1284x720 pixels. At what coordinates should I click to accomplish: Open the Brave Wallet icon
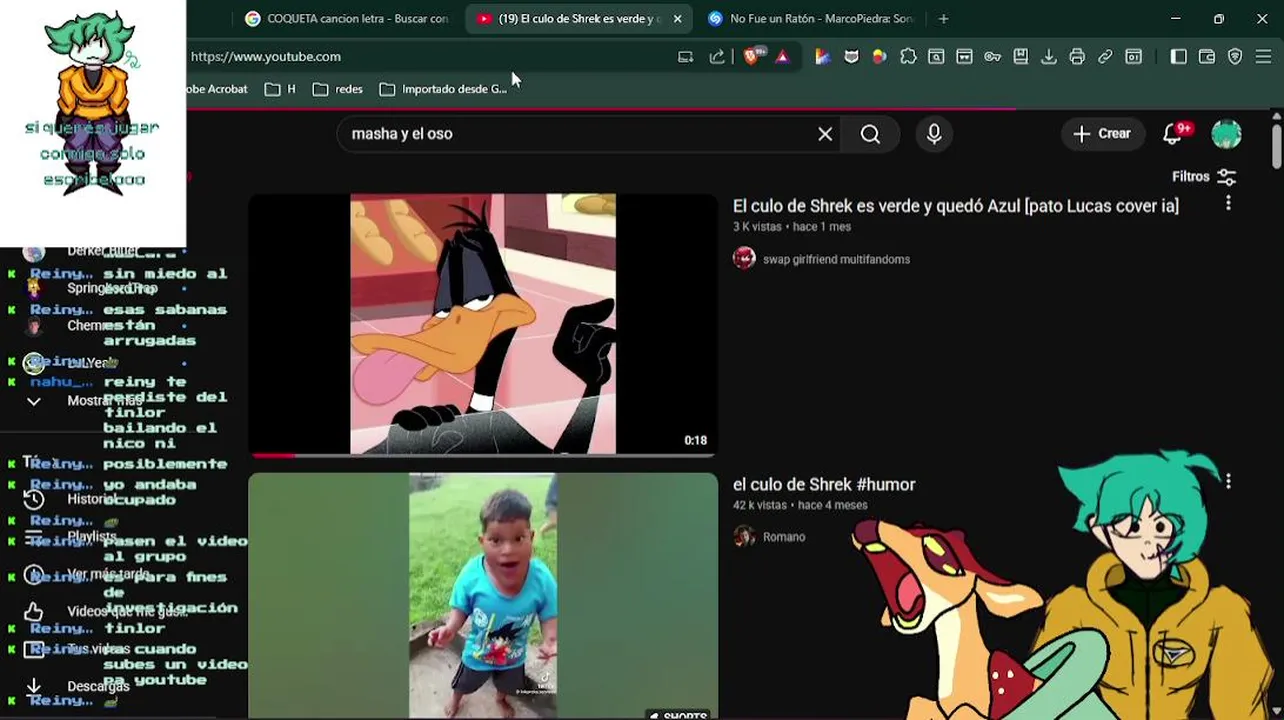[1207, 57]
